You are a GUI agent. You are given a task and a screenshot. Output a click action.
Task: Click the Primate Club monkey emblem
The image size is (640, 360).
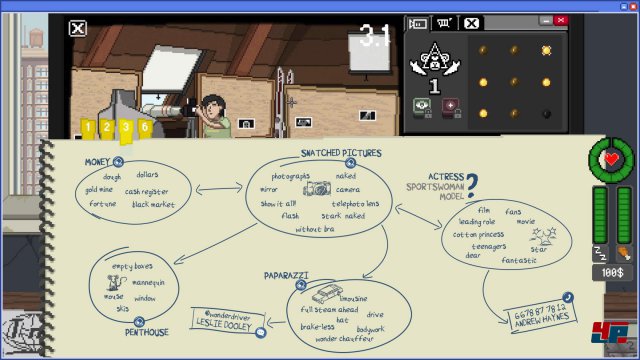pos(435,60)
